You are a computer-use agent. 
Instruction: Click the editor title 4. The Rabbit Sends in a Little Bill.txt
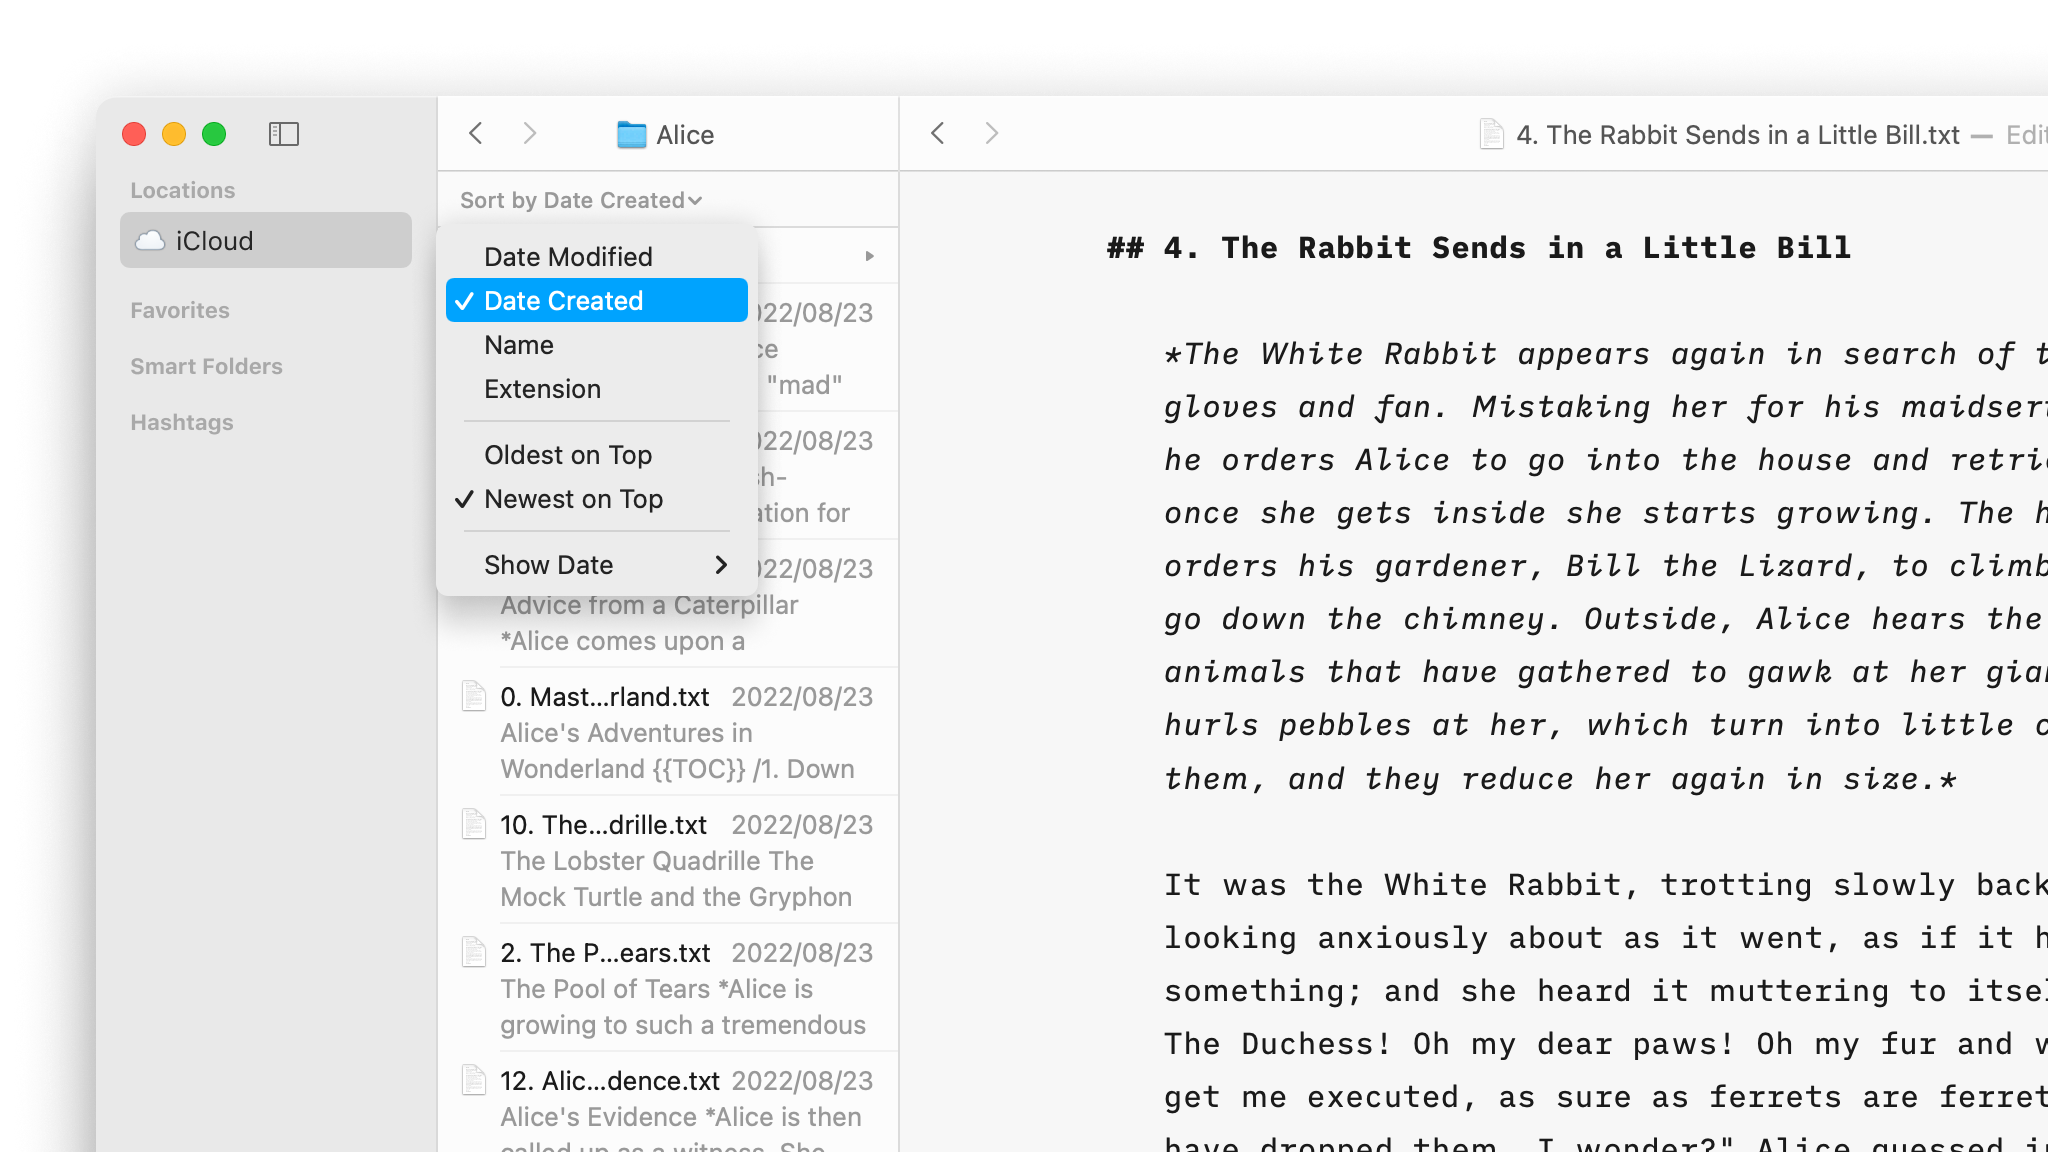(1738, 135)
